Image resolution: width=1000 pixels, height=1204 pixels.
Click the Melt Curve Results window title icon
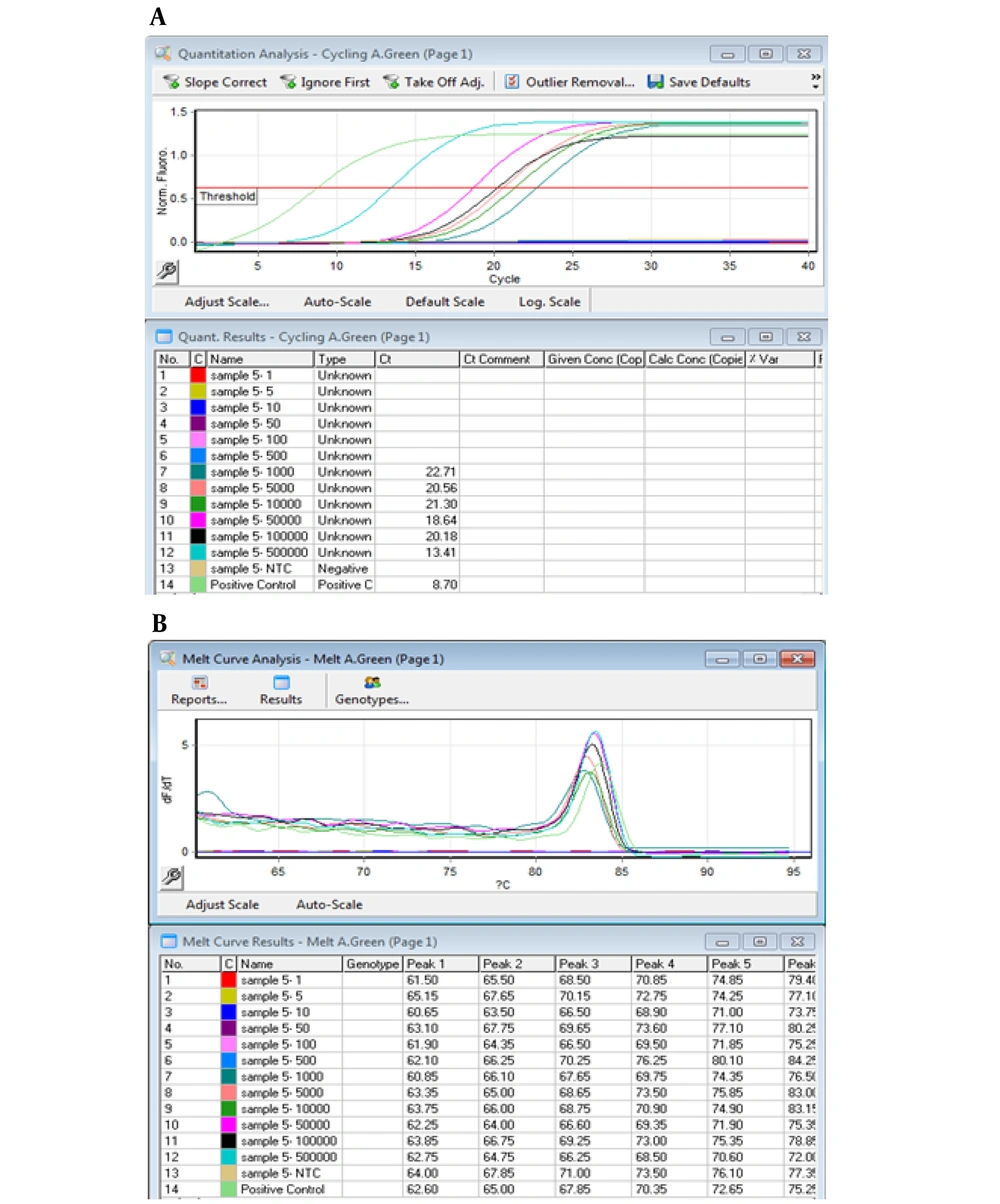click(168, 941)
